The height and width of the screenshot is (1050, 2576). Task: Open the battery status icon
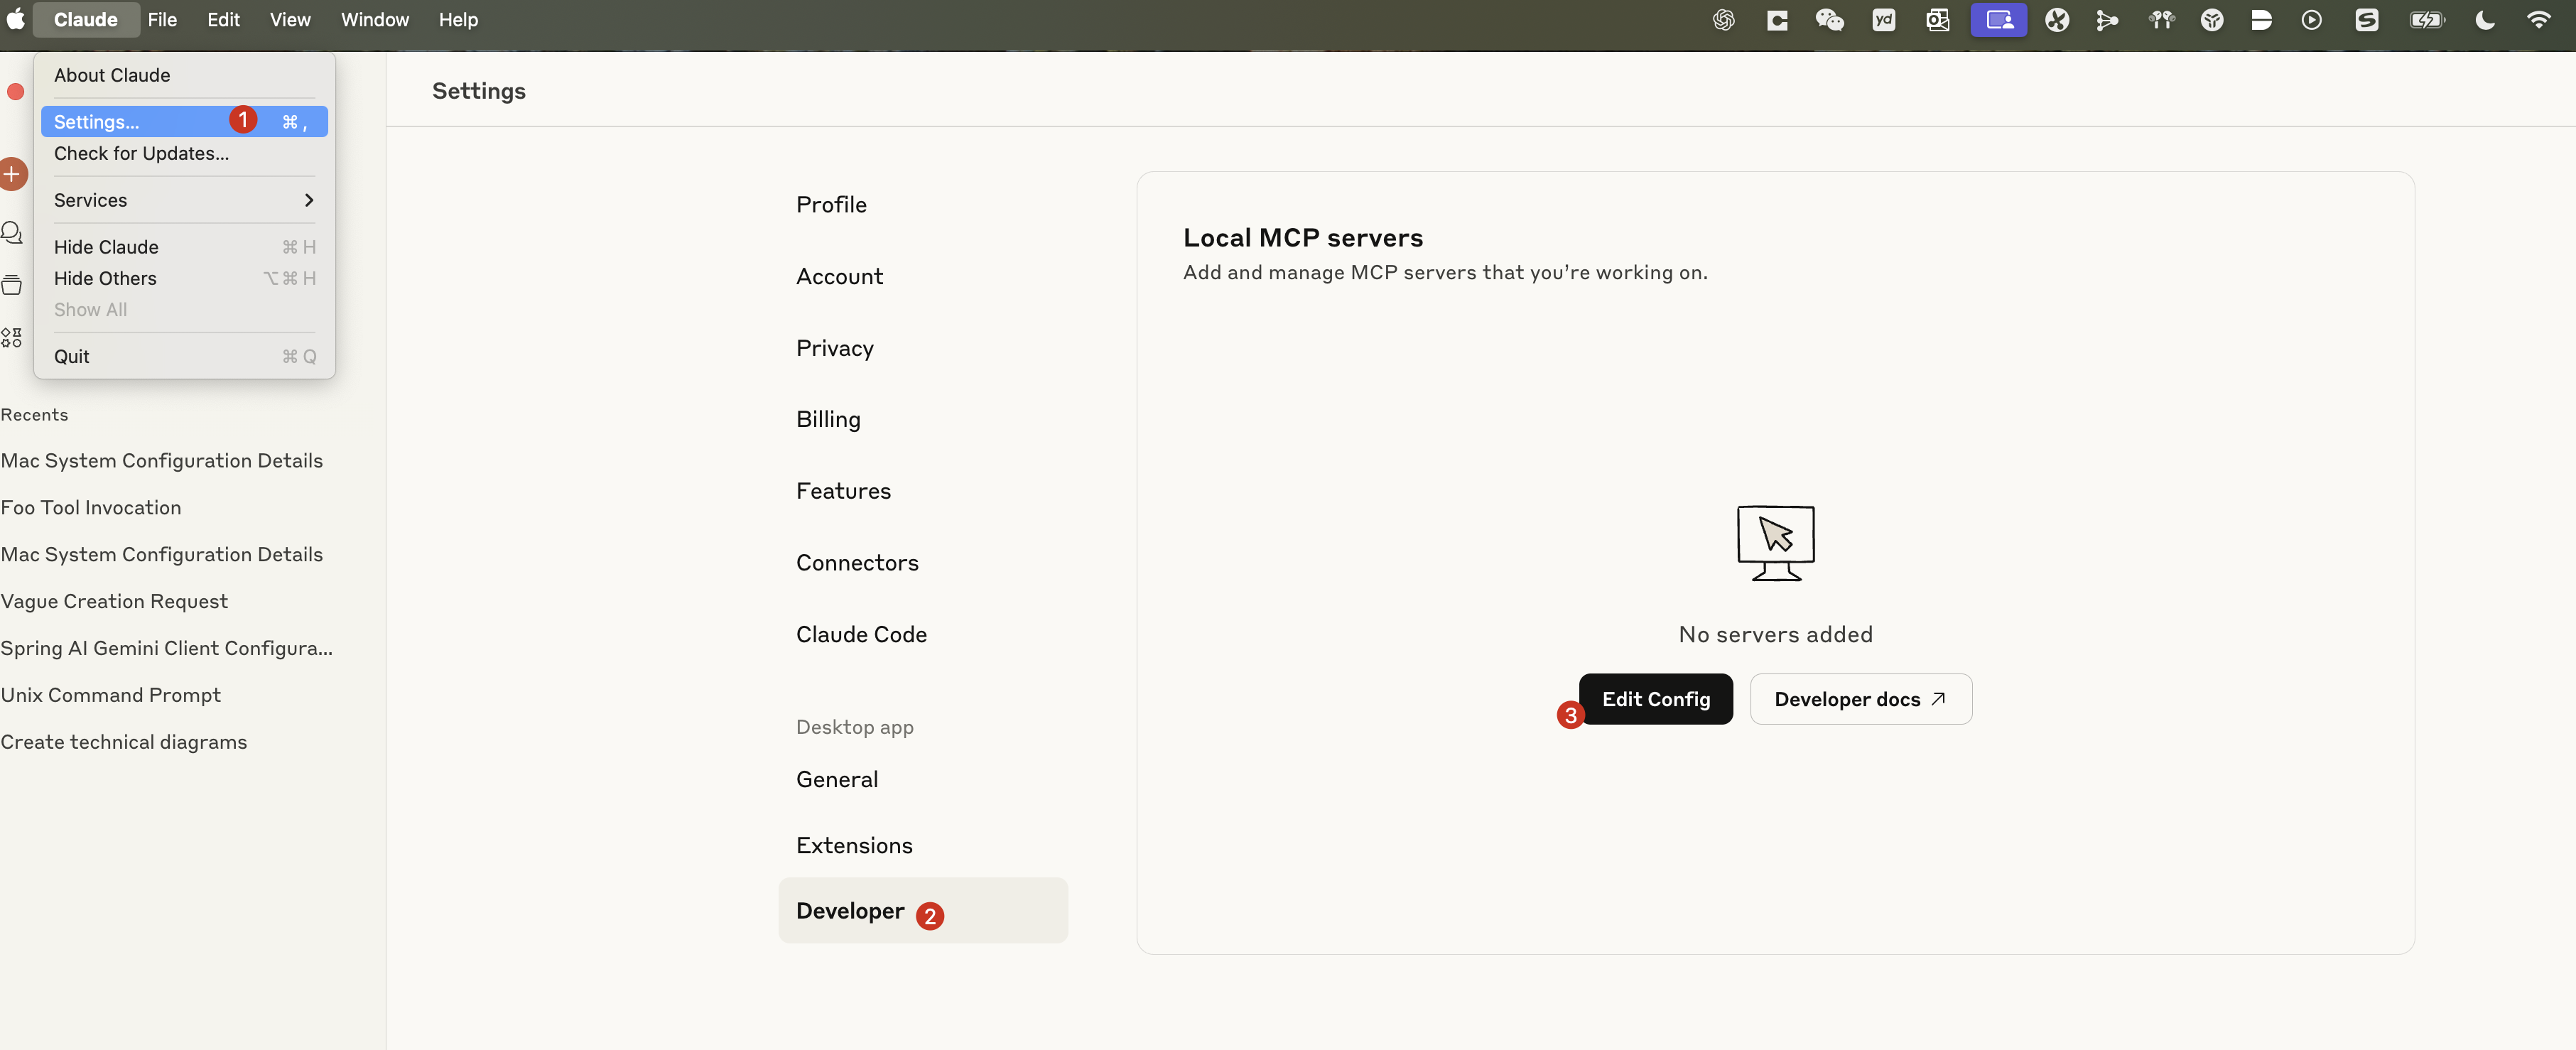(x=2427, y=20)
